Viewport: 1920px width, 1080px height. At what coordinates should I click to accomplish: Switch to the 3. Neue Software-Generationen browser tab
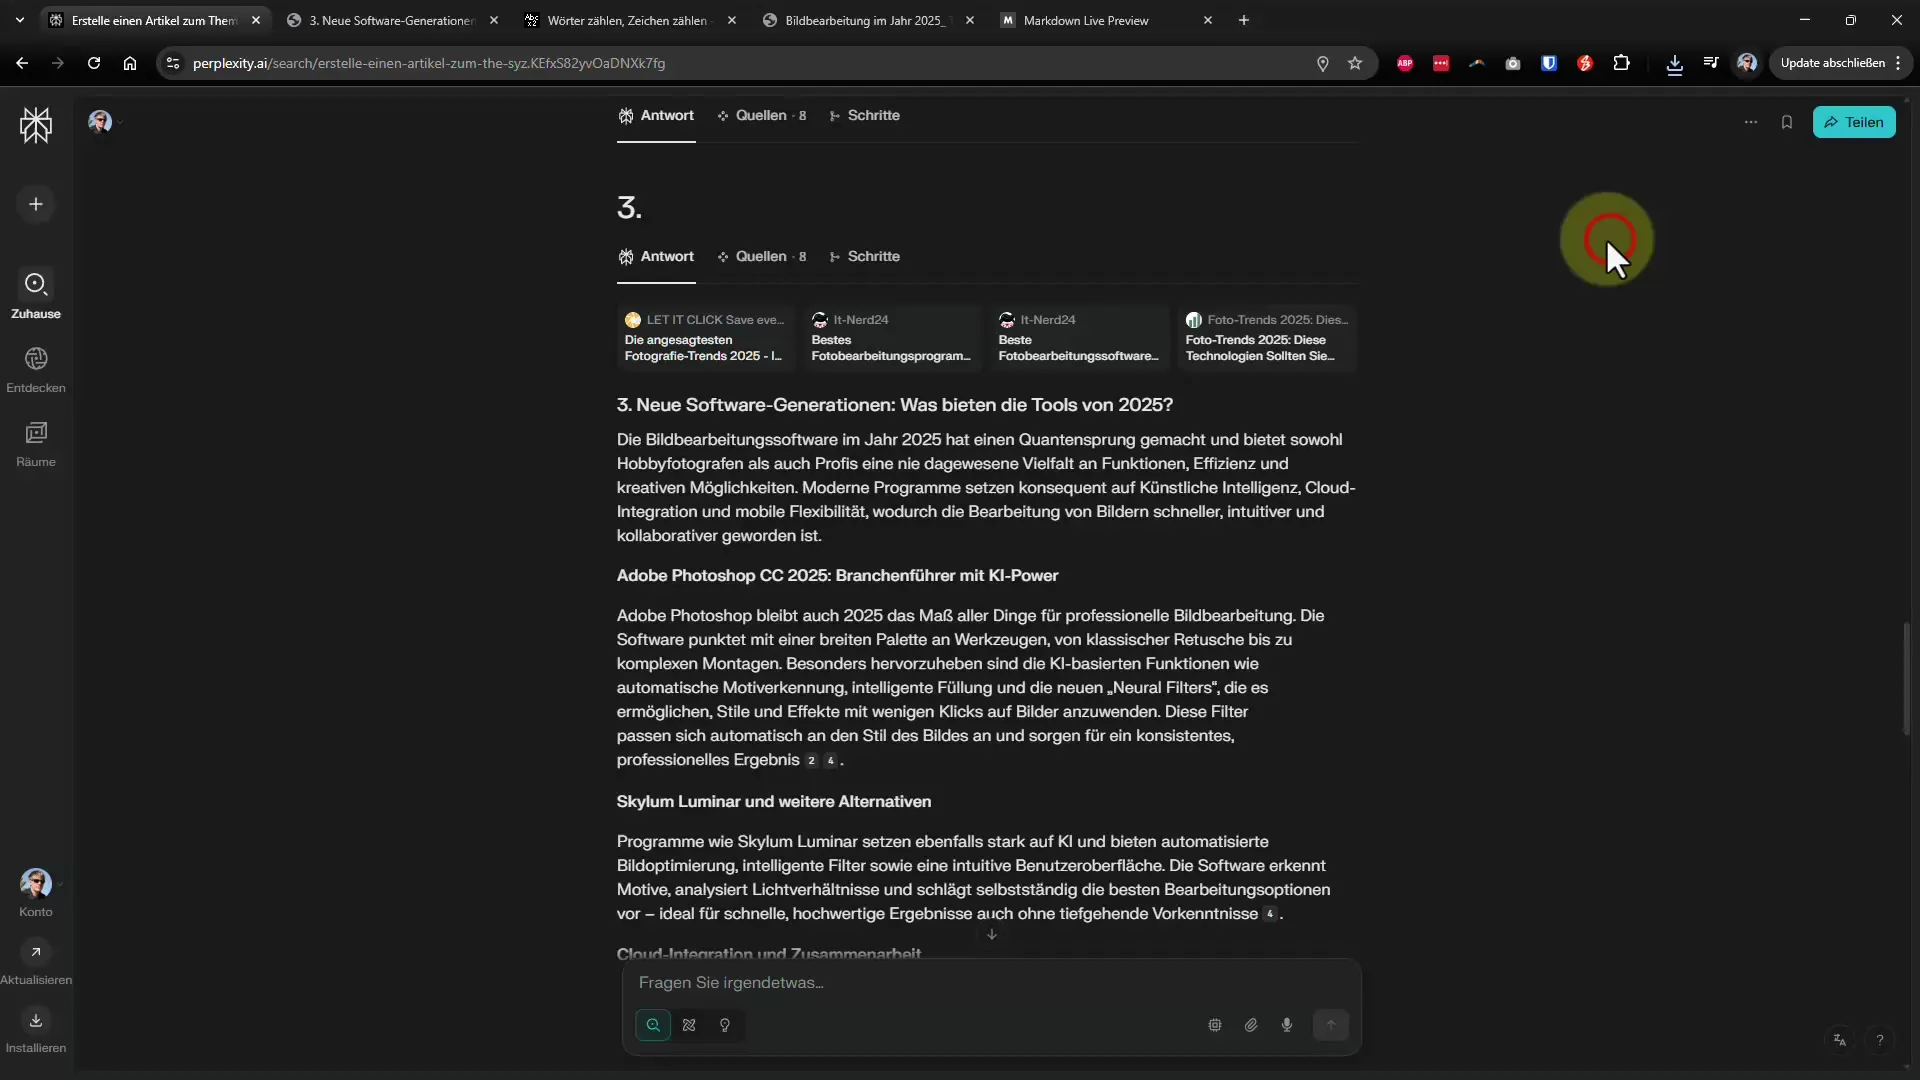pyautogui.click(x=391, y=20)
